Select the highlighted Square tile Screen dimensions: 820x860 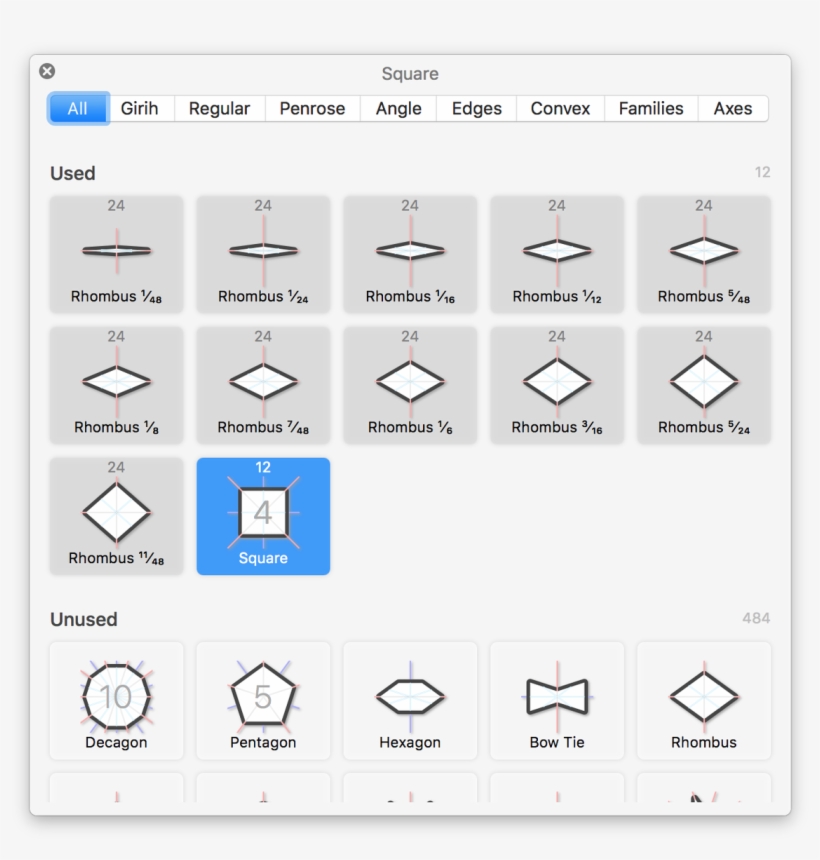(263, 516)
